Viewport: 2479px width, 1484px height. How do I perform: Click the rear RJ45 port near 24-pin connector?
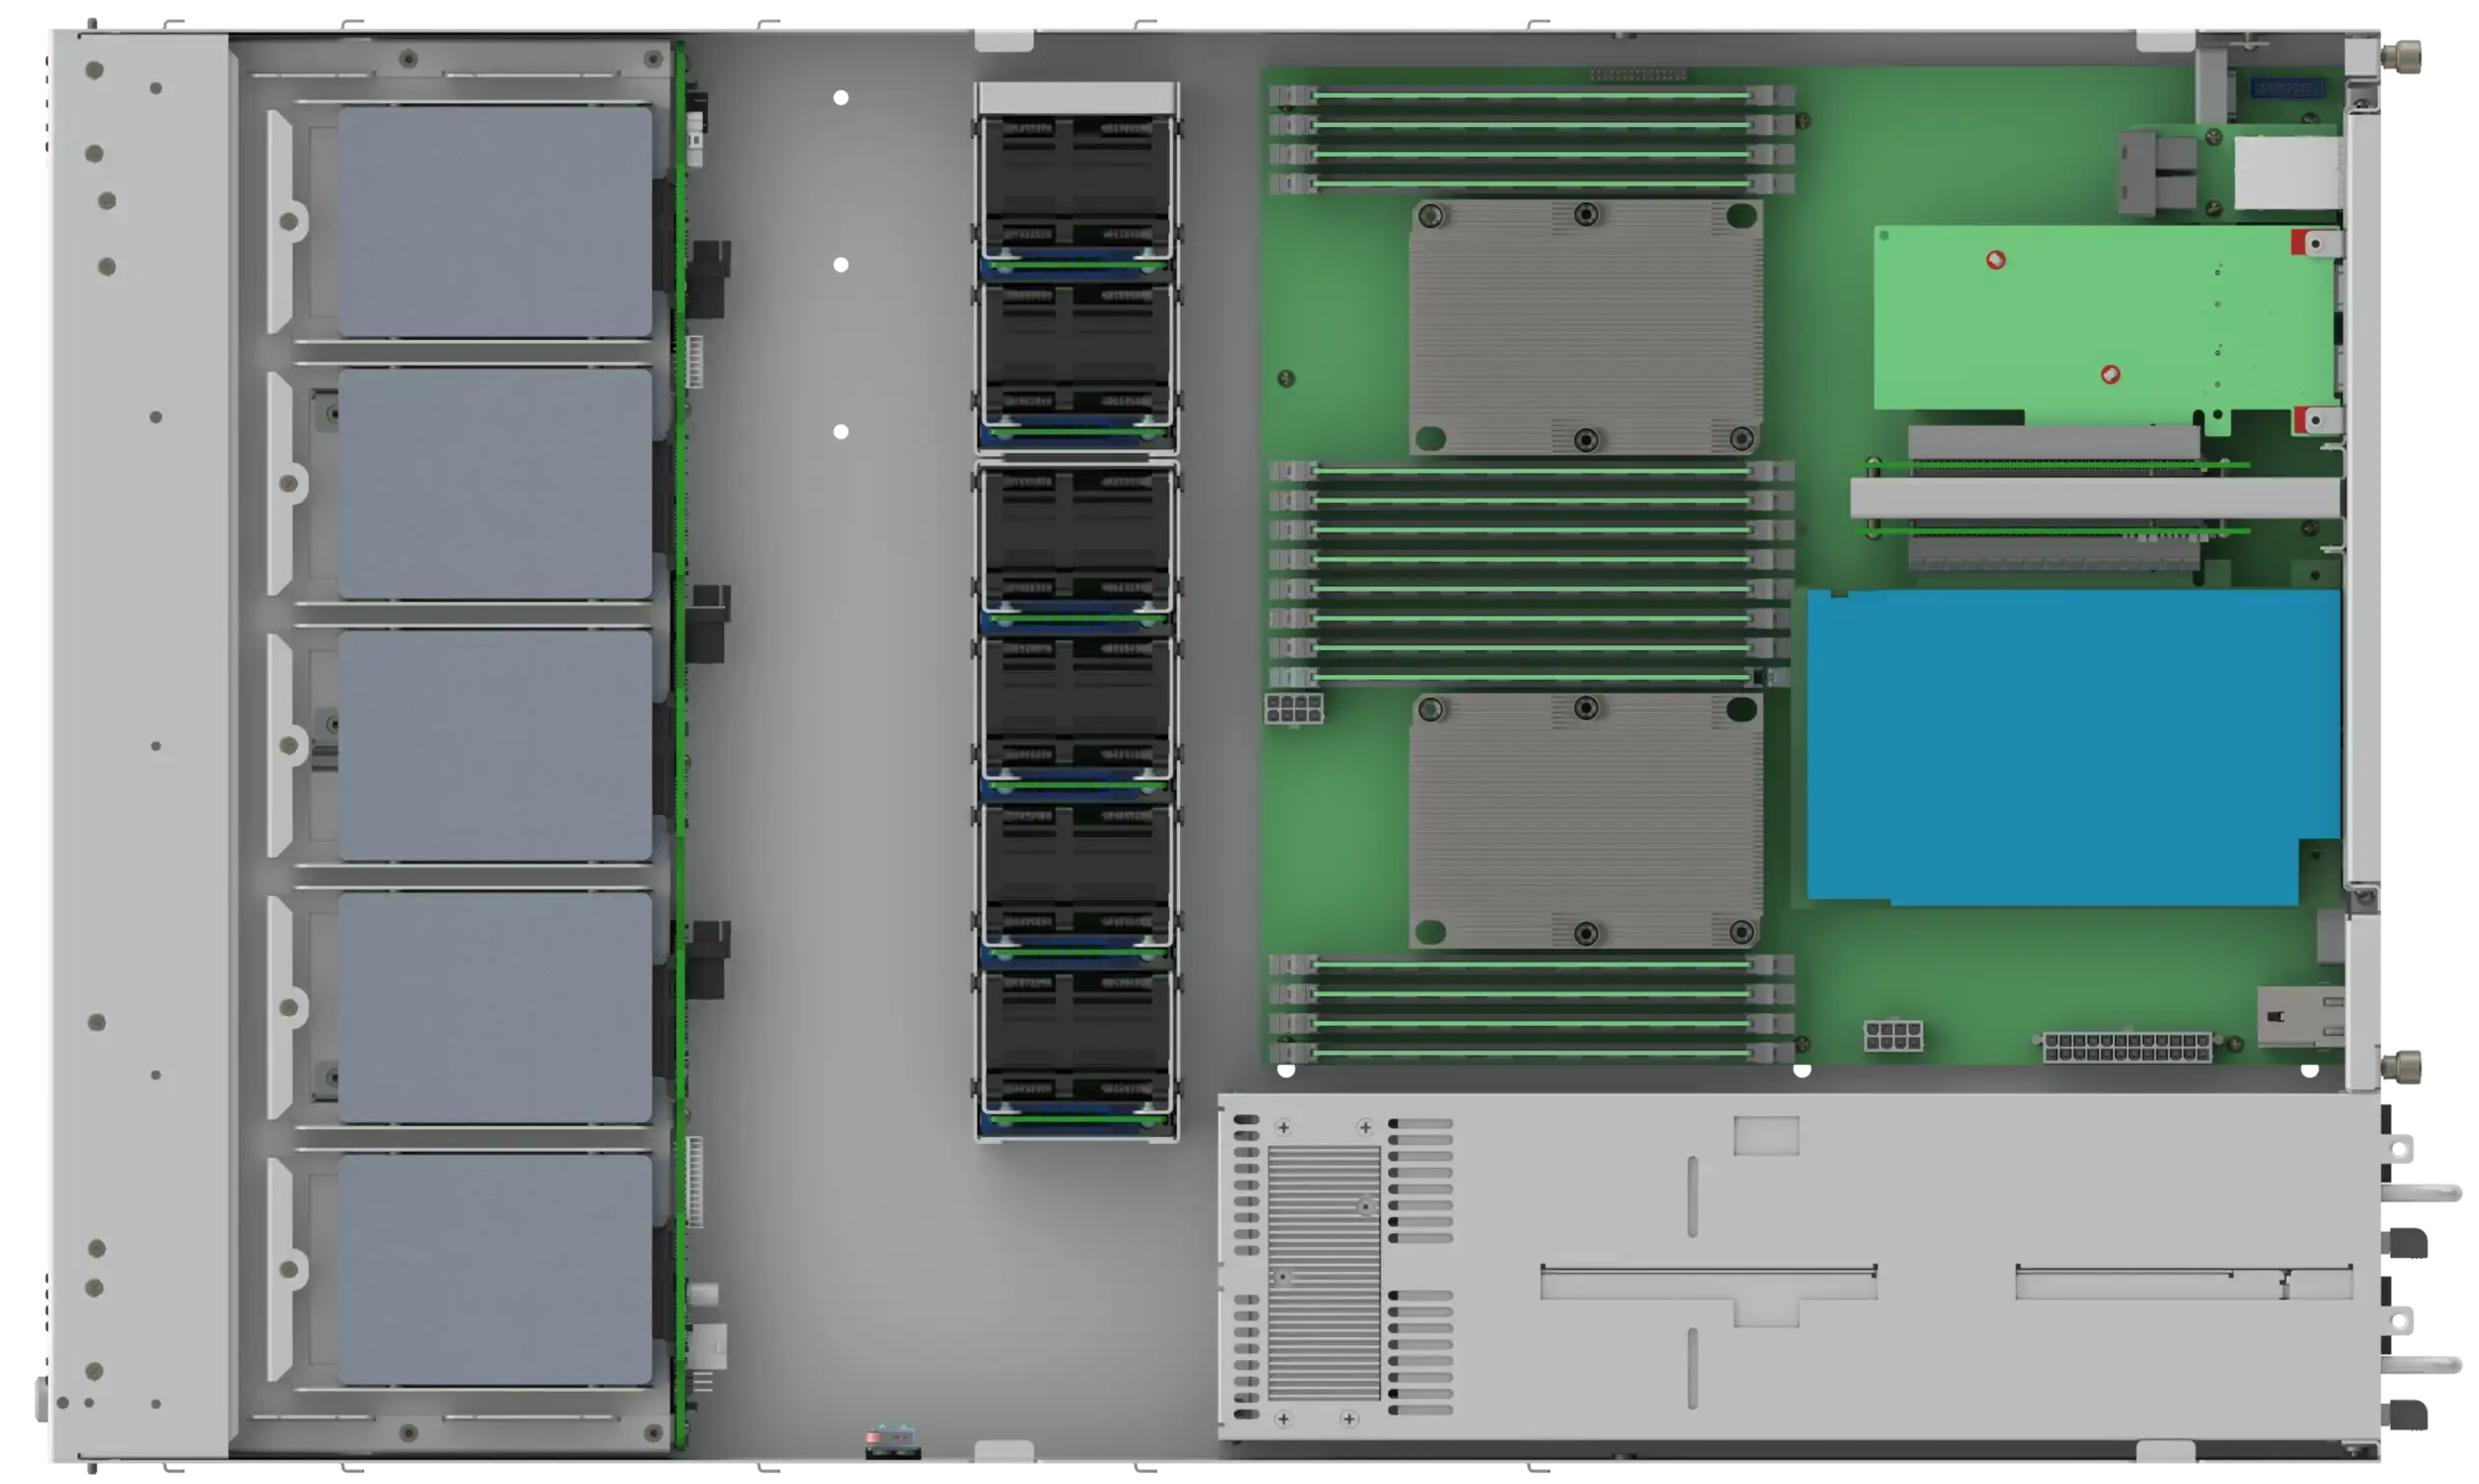[x=2300, y=1017]
